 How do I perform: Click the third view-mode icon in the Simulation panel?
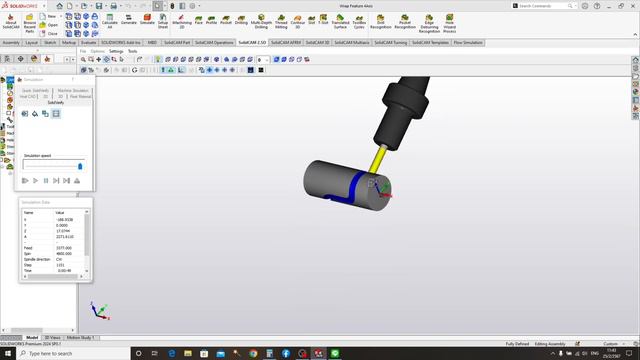coord(45,114)
